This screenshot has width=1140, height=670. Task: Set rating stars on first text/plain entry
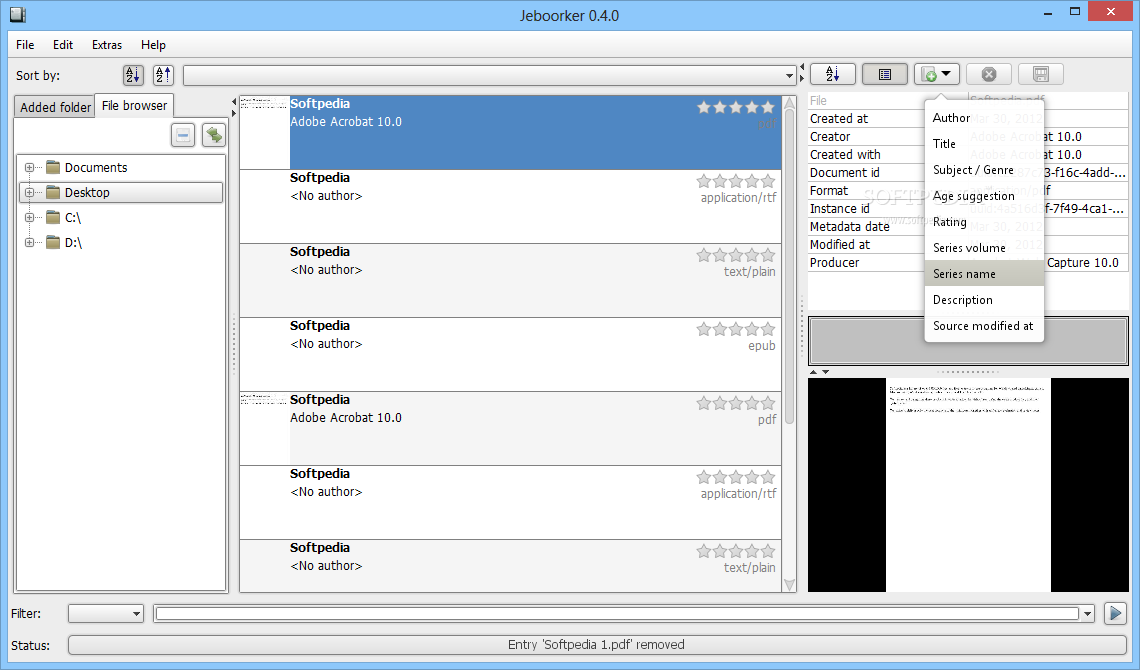(736, 255)
